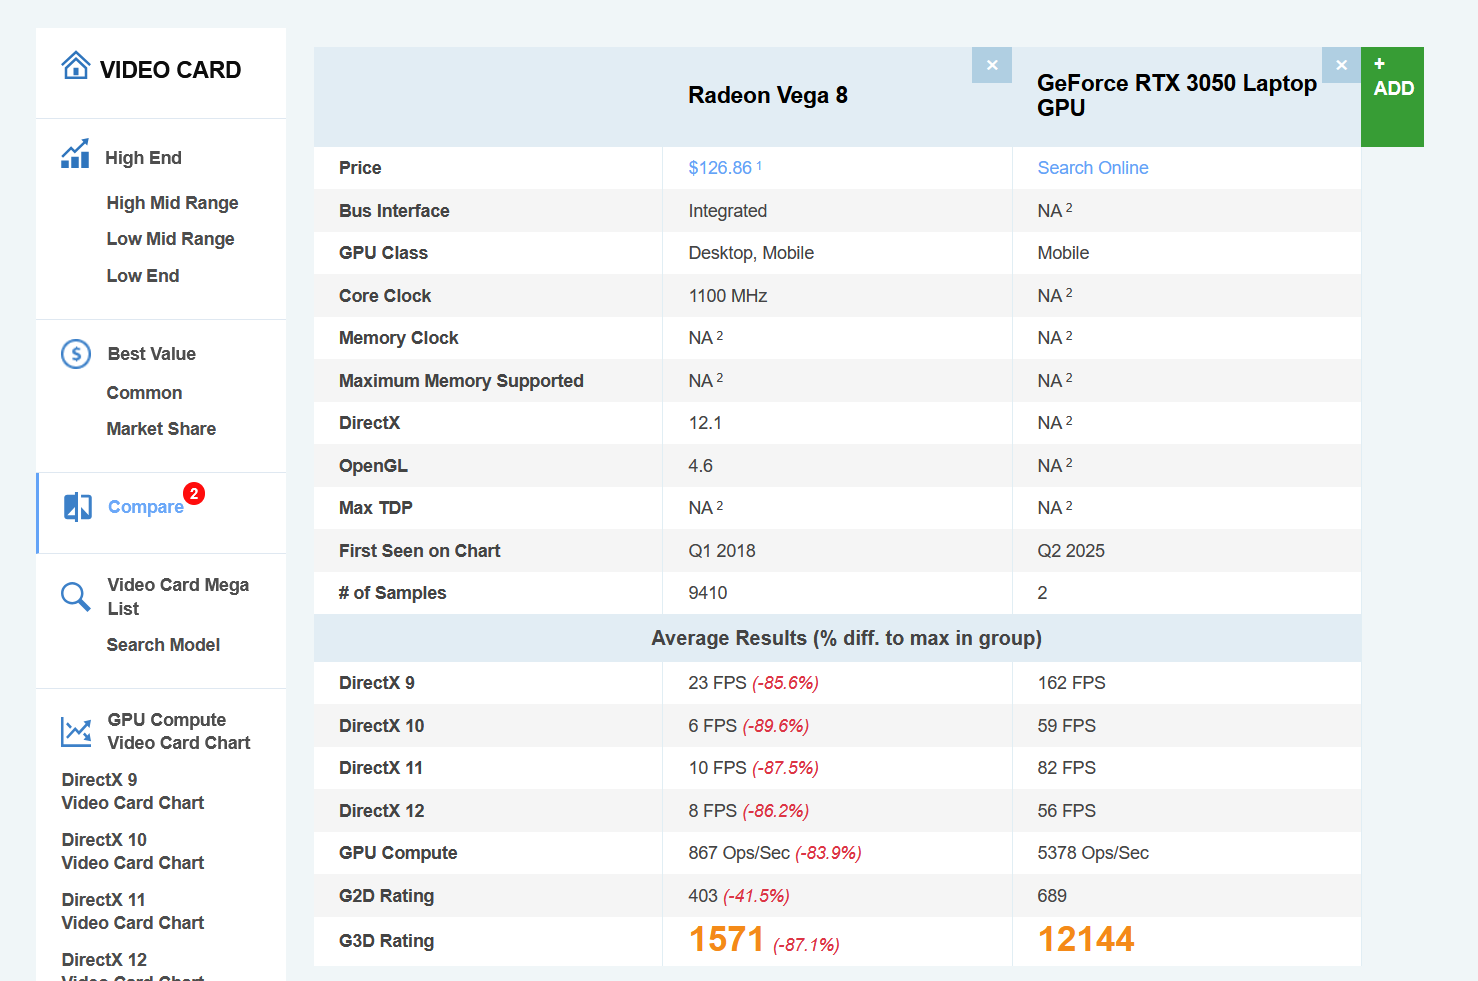Click the 12144 G3D Rating score
Screen dimensions: 1478x981
[1086, 939]
